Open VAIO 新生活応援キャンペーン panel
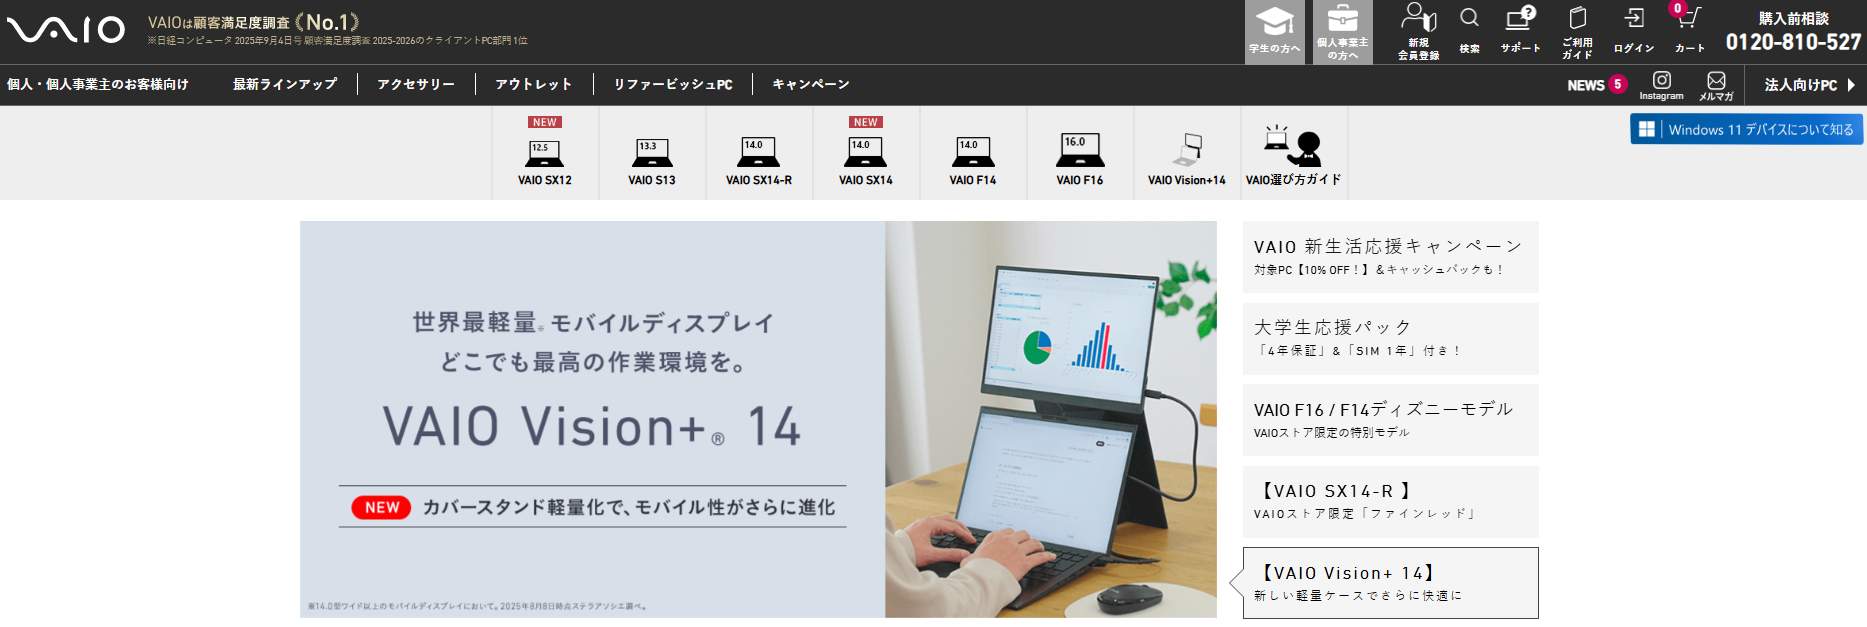 click(1390, 257)
